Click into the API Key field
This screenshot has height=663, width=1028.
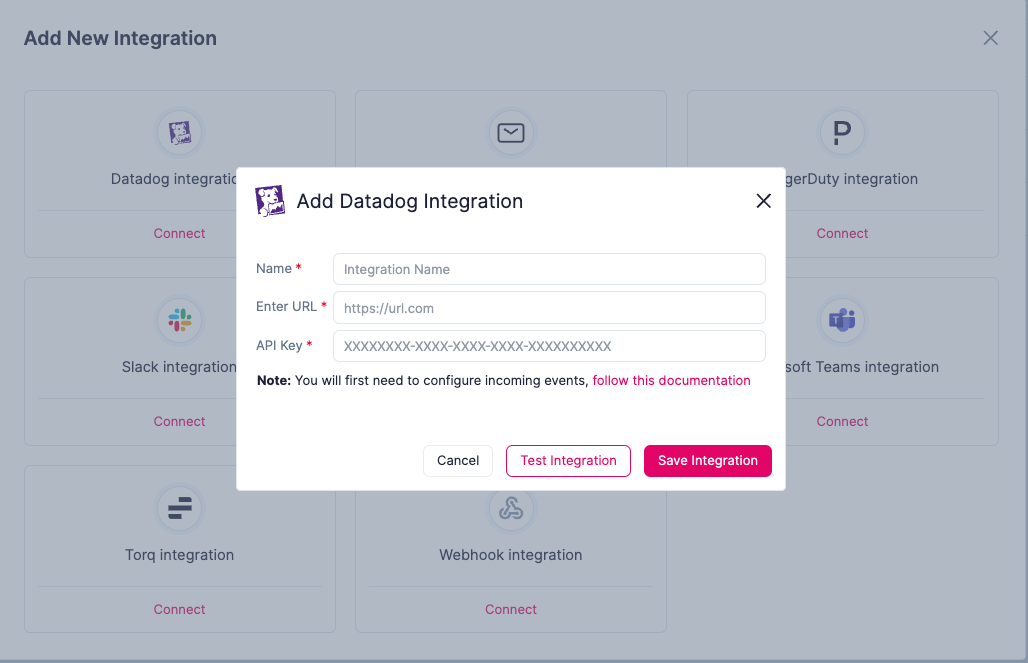(x=549, y=346)
